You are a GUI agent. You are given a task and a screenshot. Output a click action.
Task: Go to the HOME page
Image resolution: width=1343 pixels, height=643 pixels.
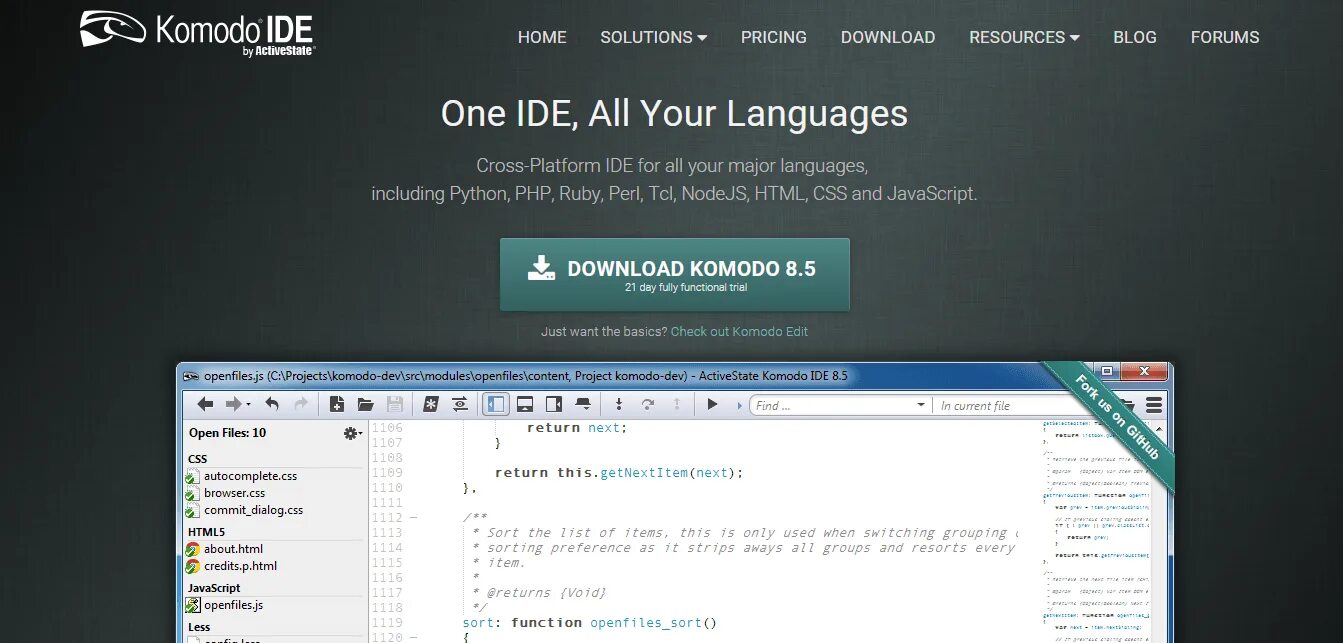[x=542, y=37]
